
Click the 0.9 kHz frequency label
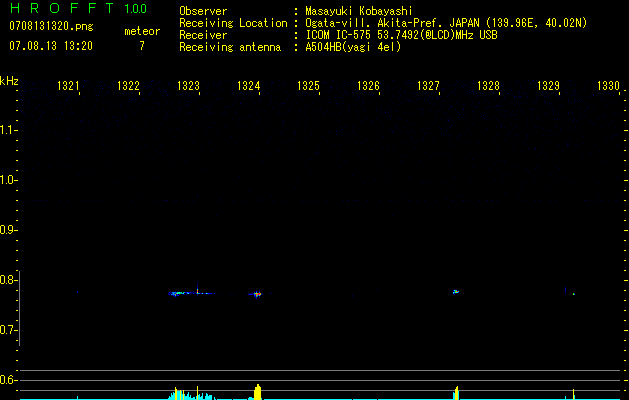pos(8,230)
